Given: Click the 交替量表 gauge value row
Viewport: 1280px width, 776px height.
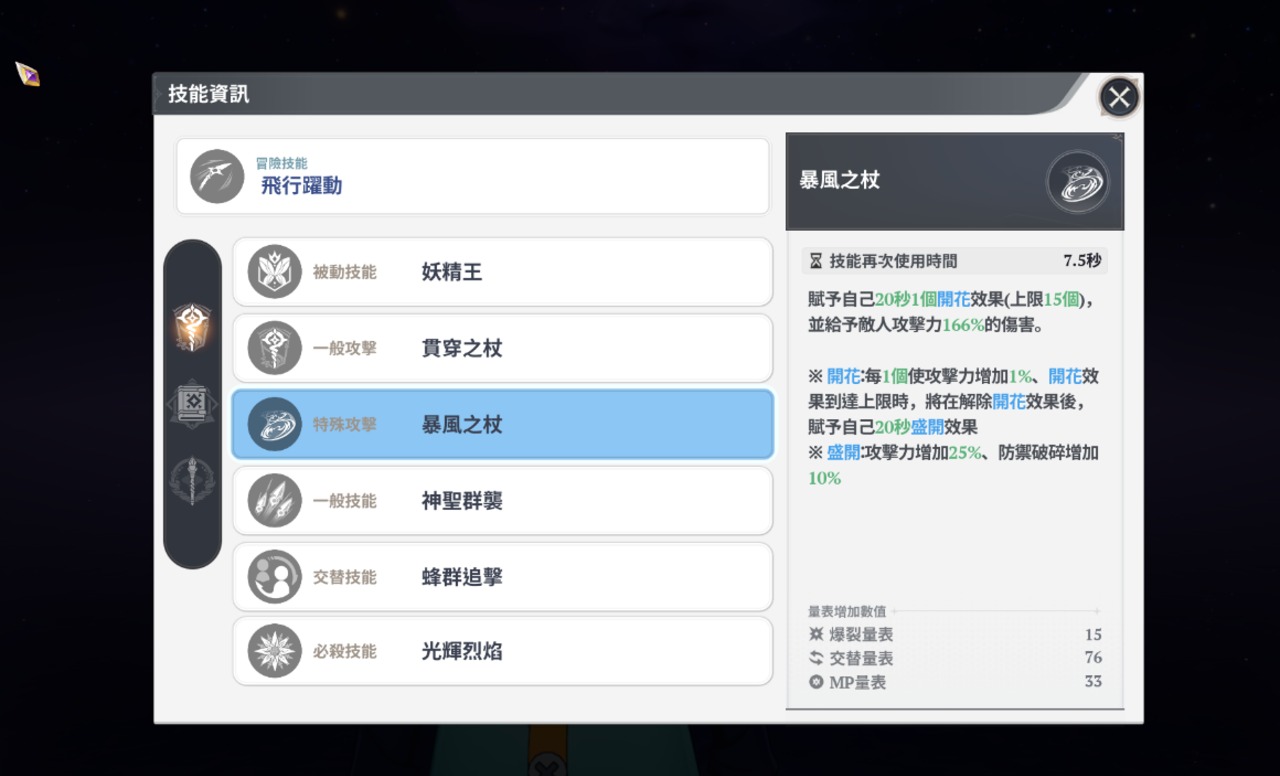Looking at the screenshot, I should pyautogui.click(x=955, y=658).
